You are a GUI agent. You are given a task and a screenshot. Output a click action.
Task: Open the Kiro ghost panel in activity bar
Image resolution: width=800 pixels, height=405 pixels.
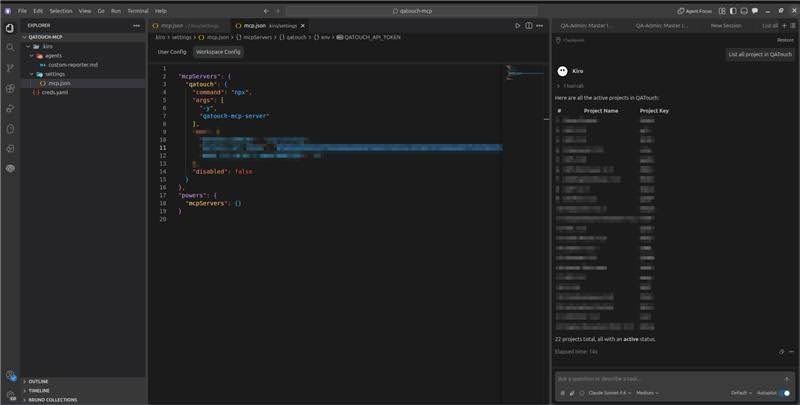[x=10, y=129]
